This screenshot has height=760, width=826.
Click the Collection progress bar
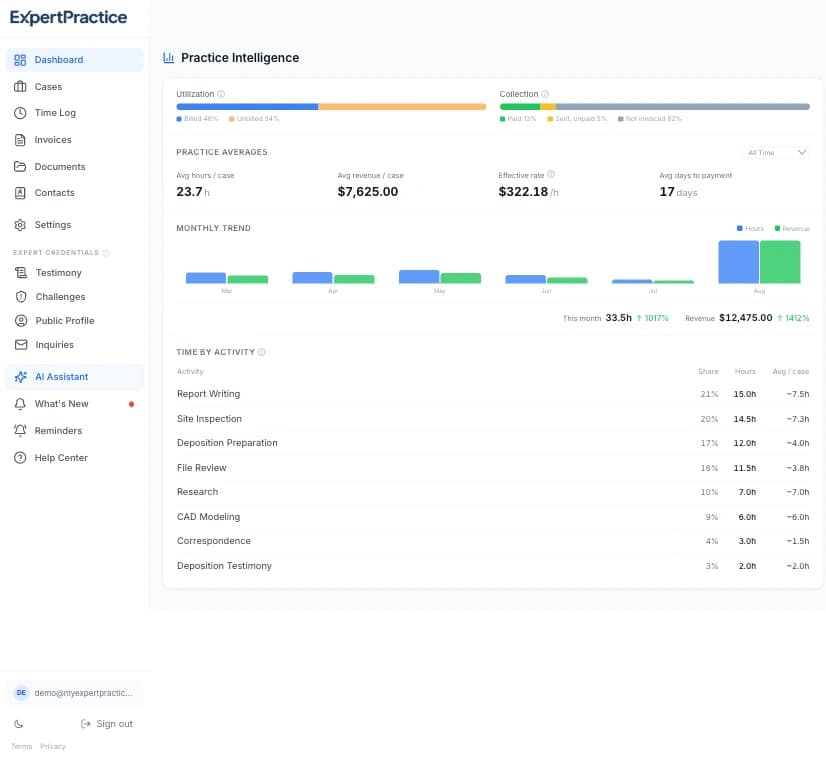[x=654, y=107]
